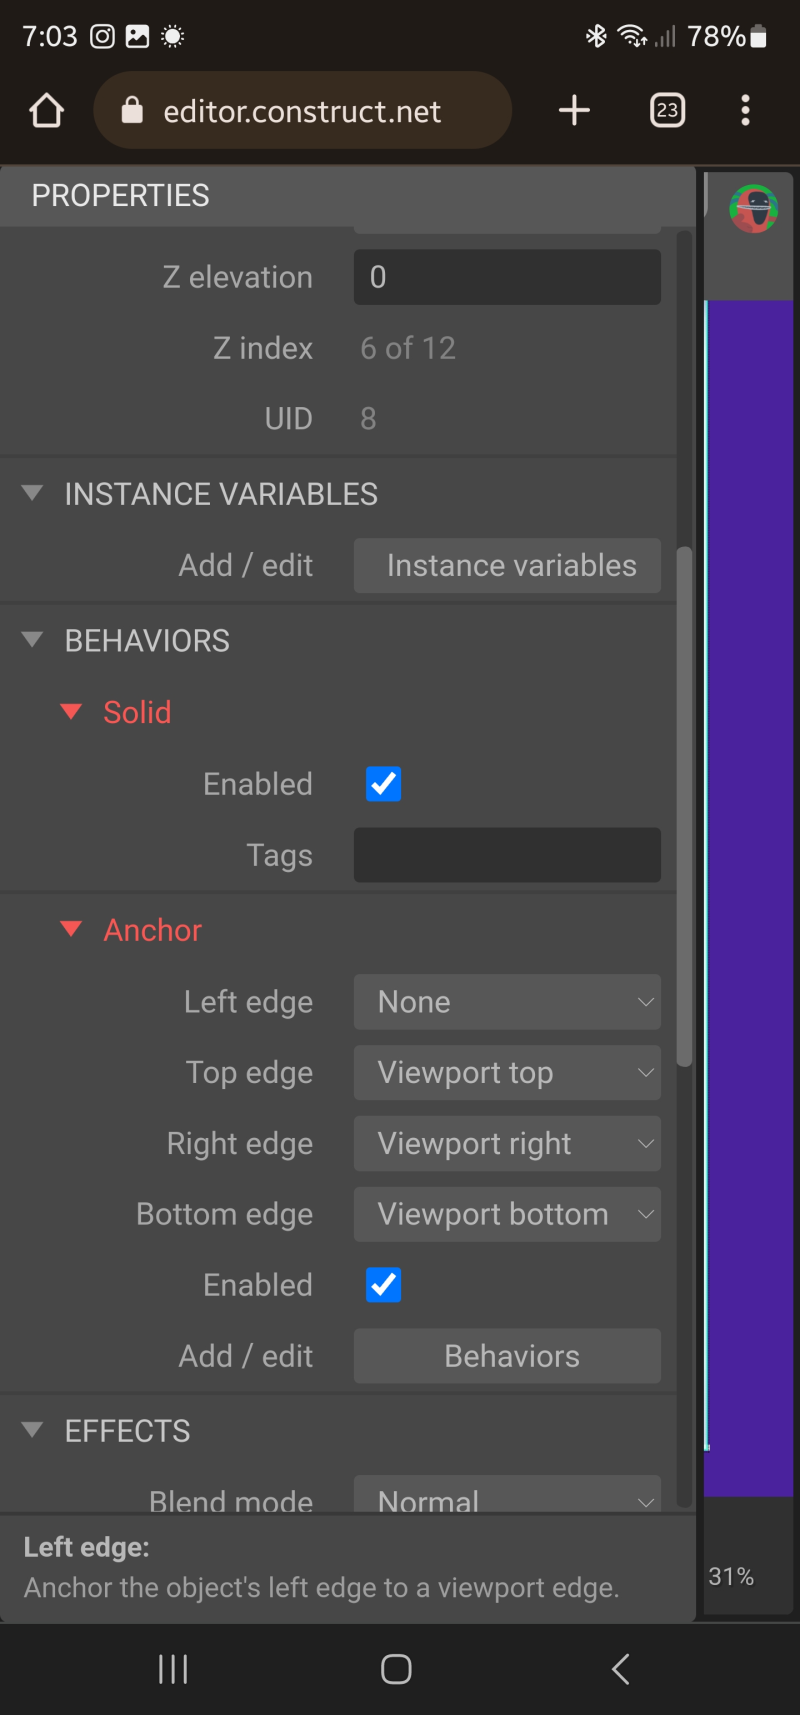Open Android recent apps button
The height and width of the screenshot is (1715, 800).
[x=173, y=1668]
